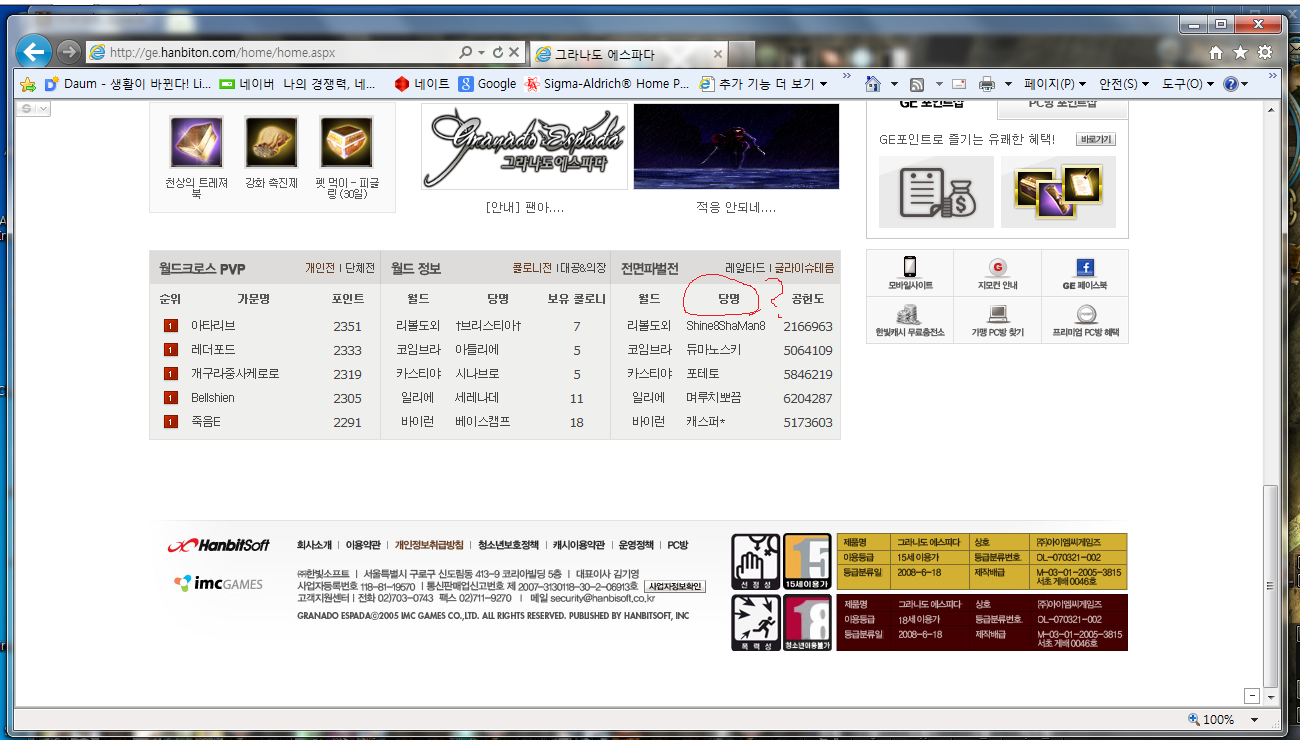
Task: Open the IE Home icon at top right
Action: (1216, 52)
